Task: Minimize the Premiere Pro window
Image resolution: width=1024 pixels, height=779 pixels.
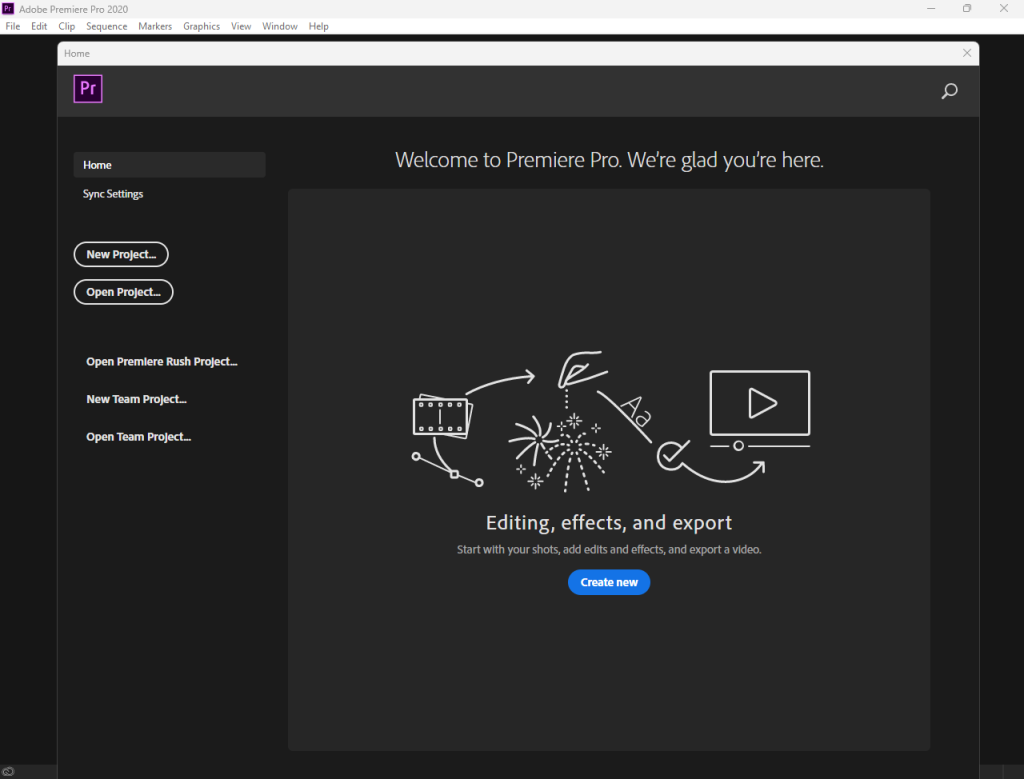Action: [x=931, y=8]
